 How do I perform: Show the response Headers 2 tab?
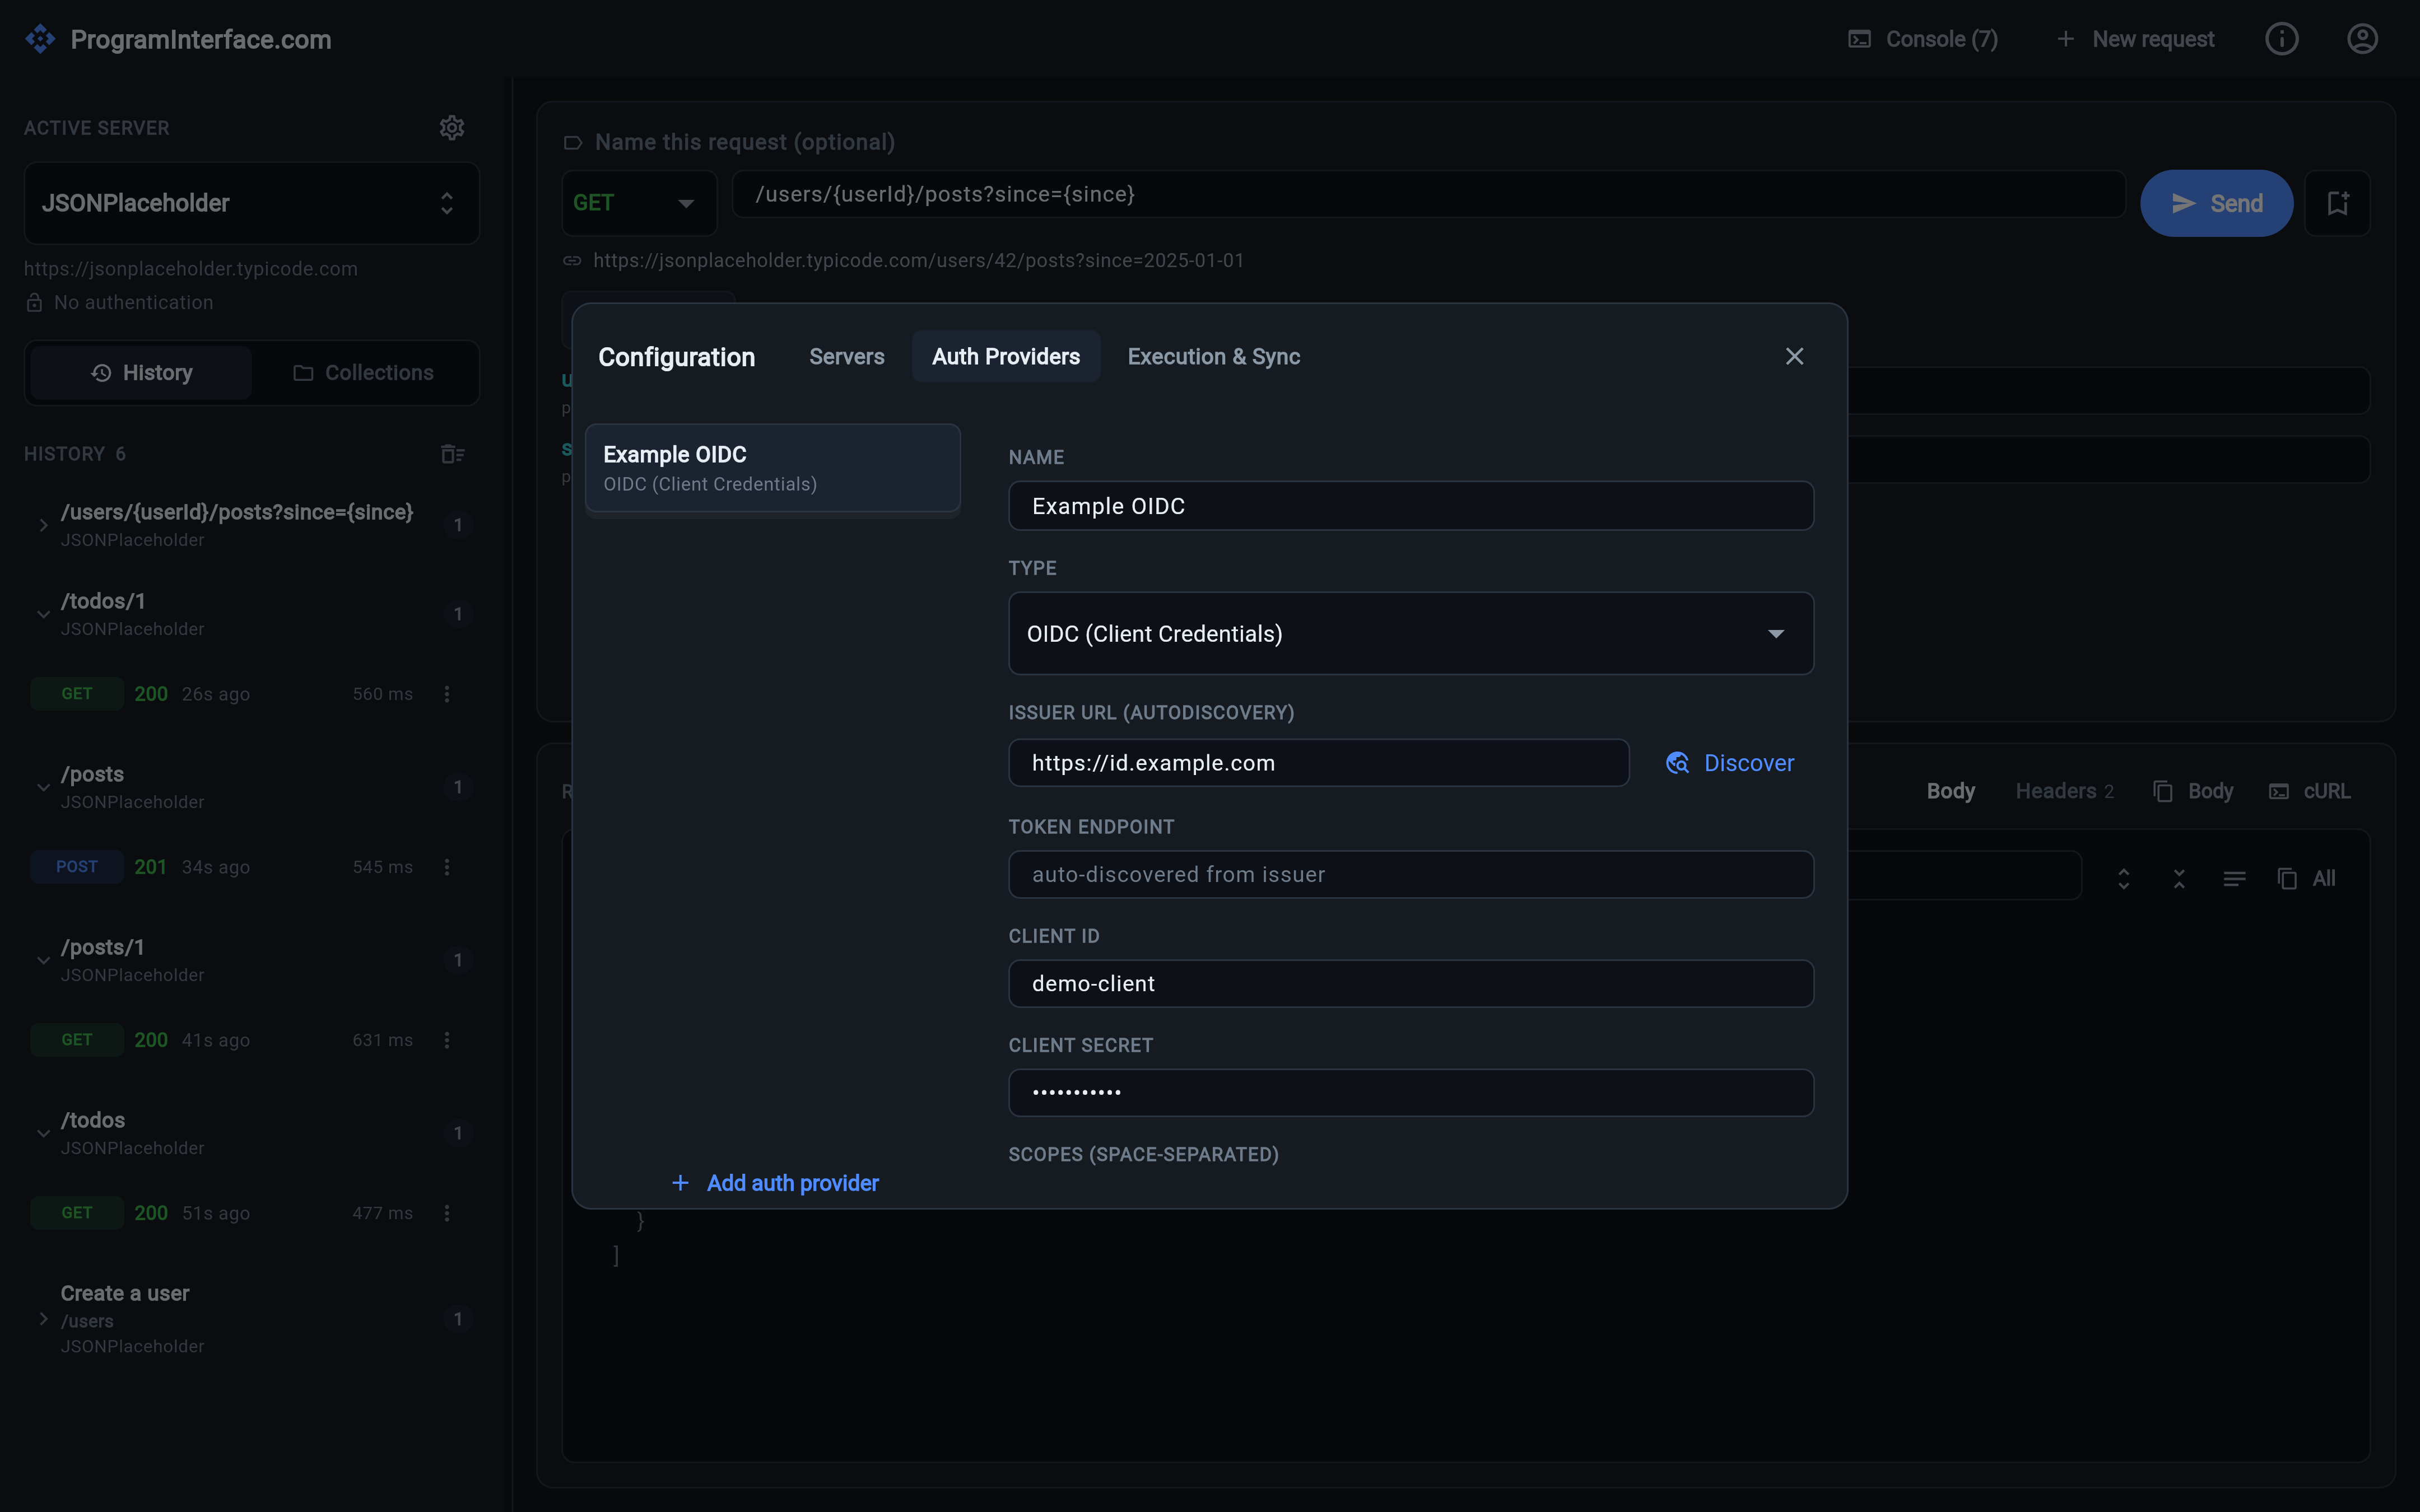2064,791
